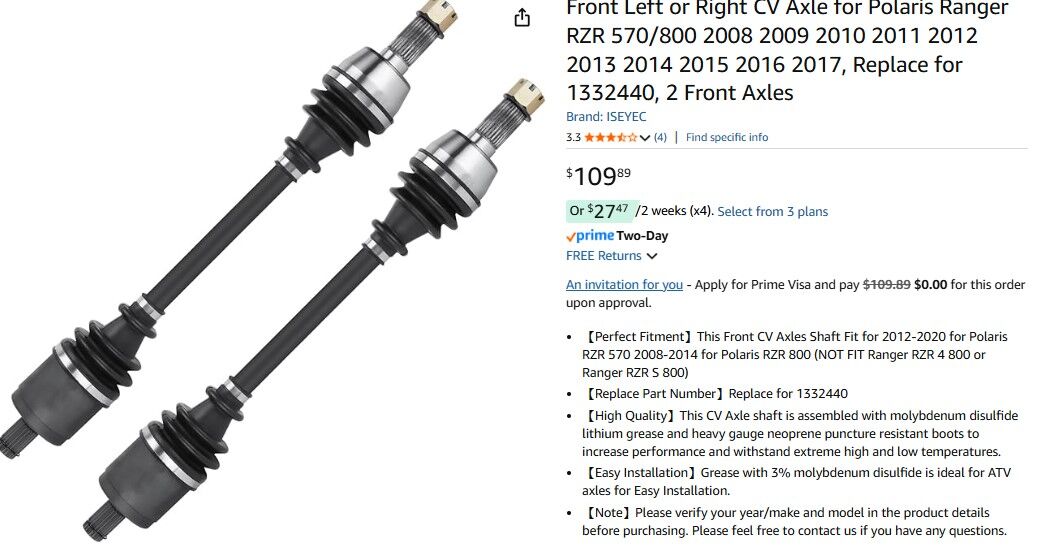Expand the star rating dropdown chevron
1049x546 pixels.
645,138
